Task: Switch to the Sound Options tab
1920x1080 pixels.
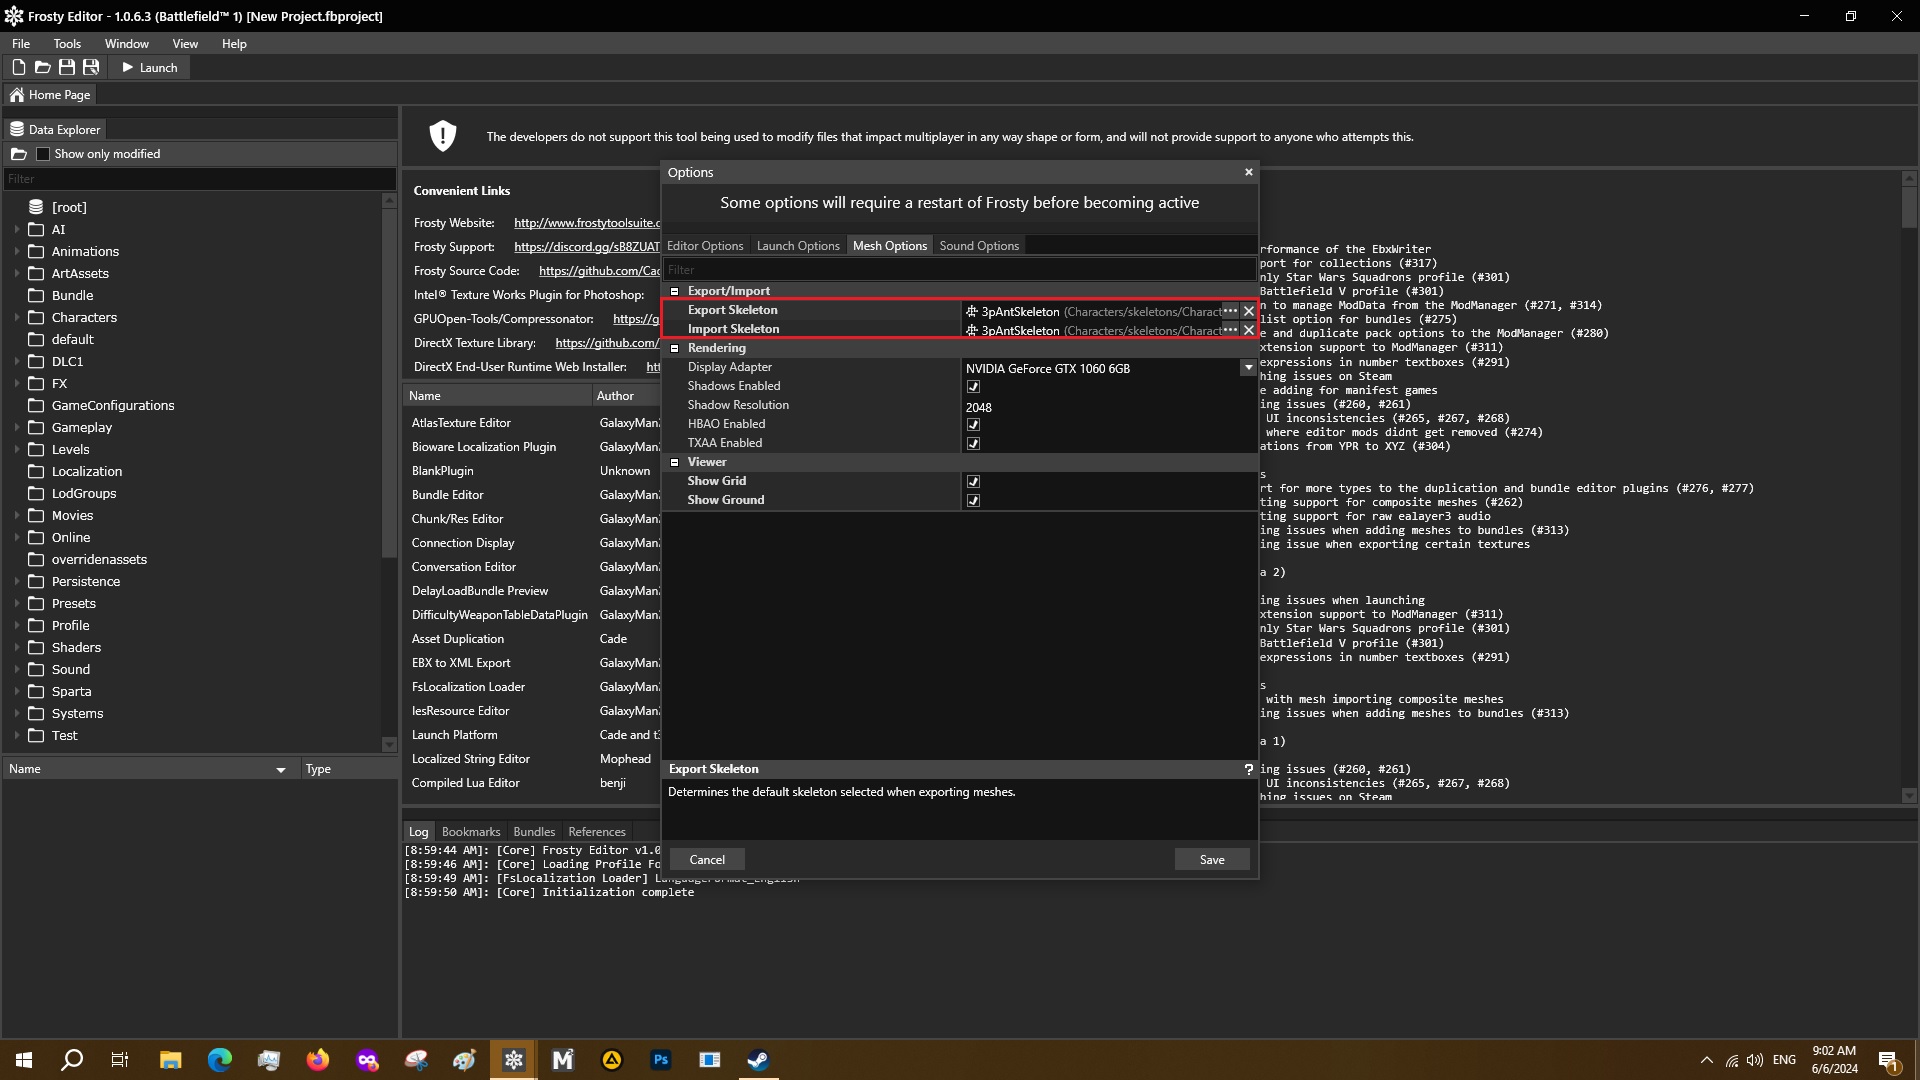Action: (x=978, y=246)
